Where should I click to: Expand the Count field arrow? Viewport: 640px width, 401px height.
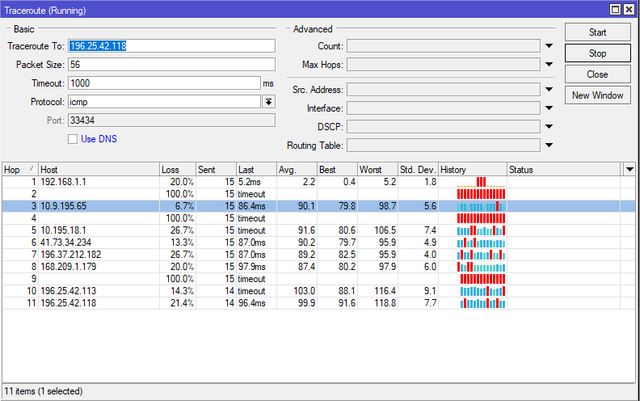(549, 46)
